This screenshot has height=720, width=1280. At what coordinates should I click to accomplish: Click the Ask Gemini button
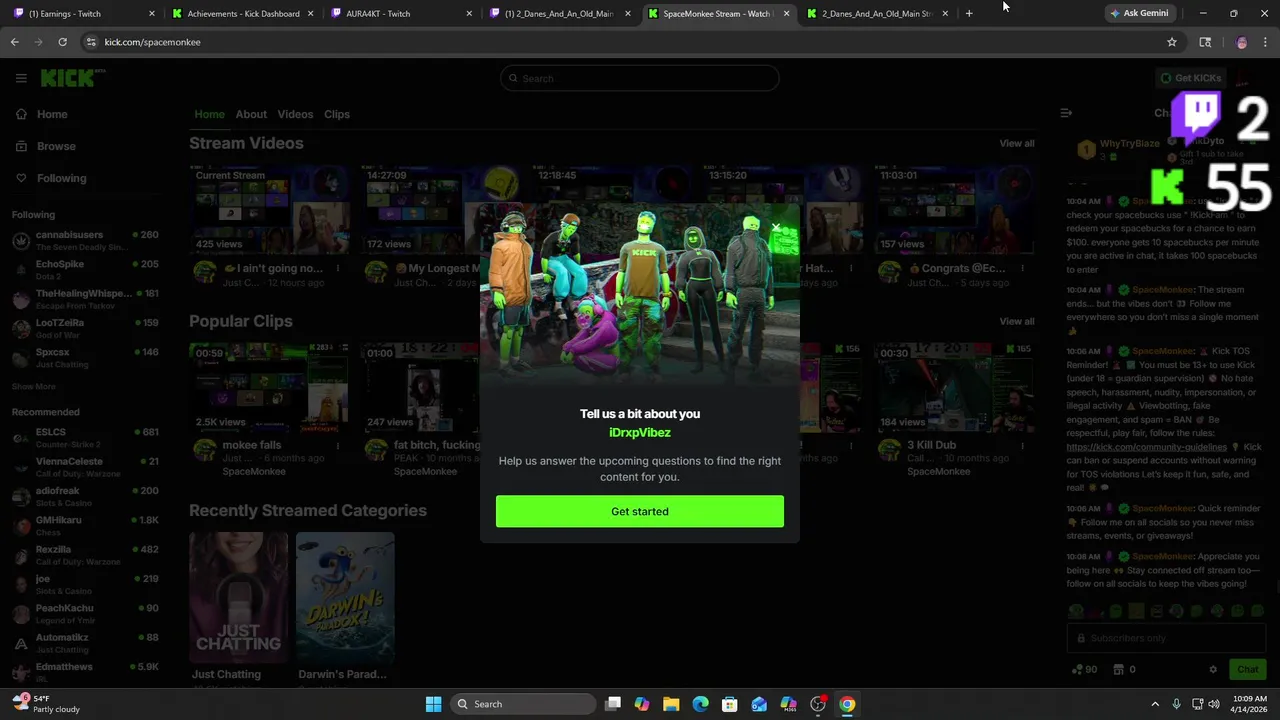pyautogui.click(x=1139, y=13)
